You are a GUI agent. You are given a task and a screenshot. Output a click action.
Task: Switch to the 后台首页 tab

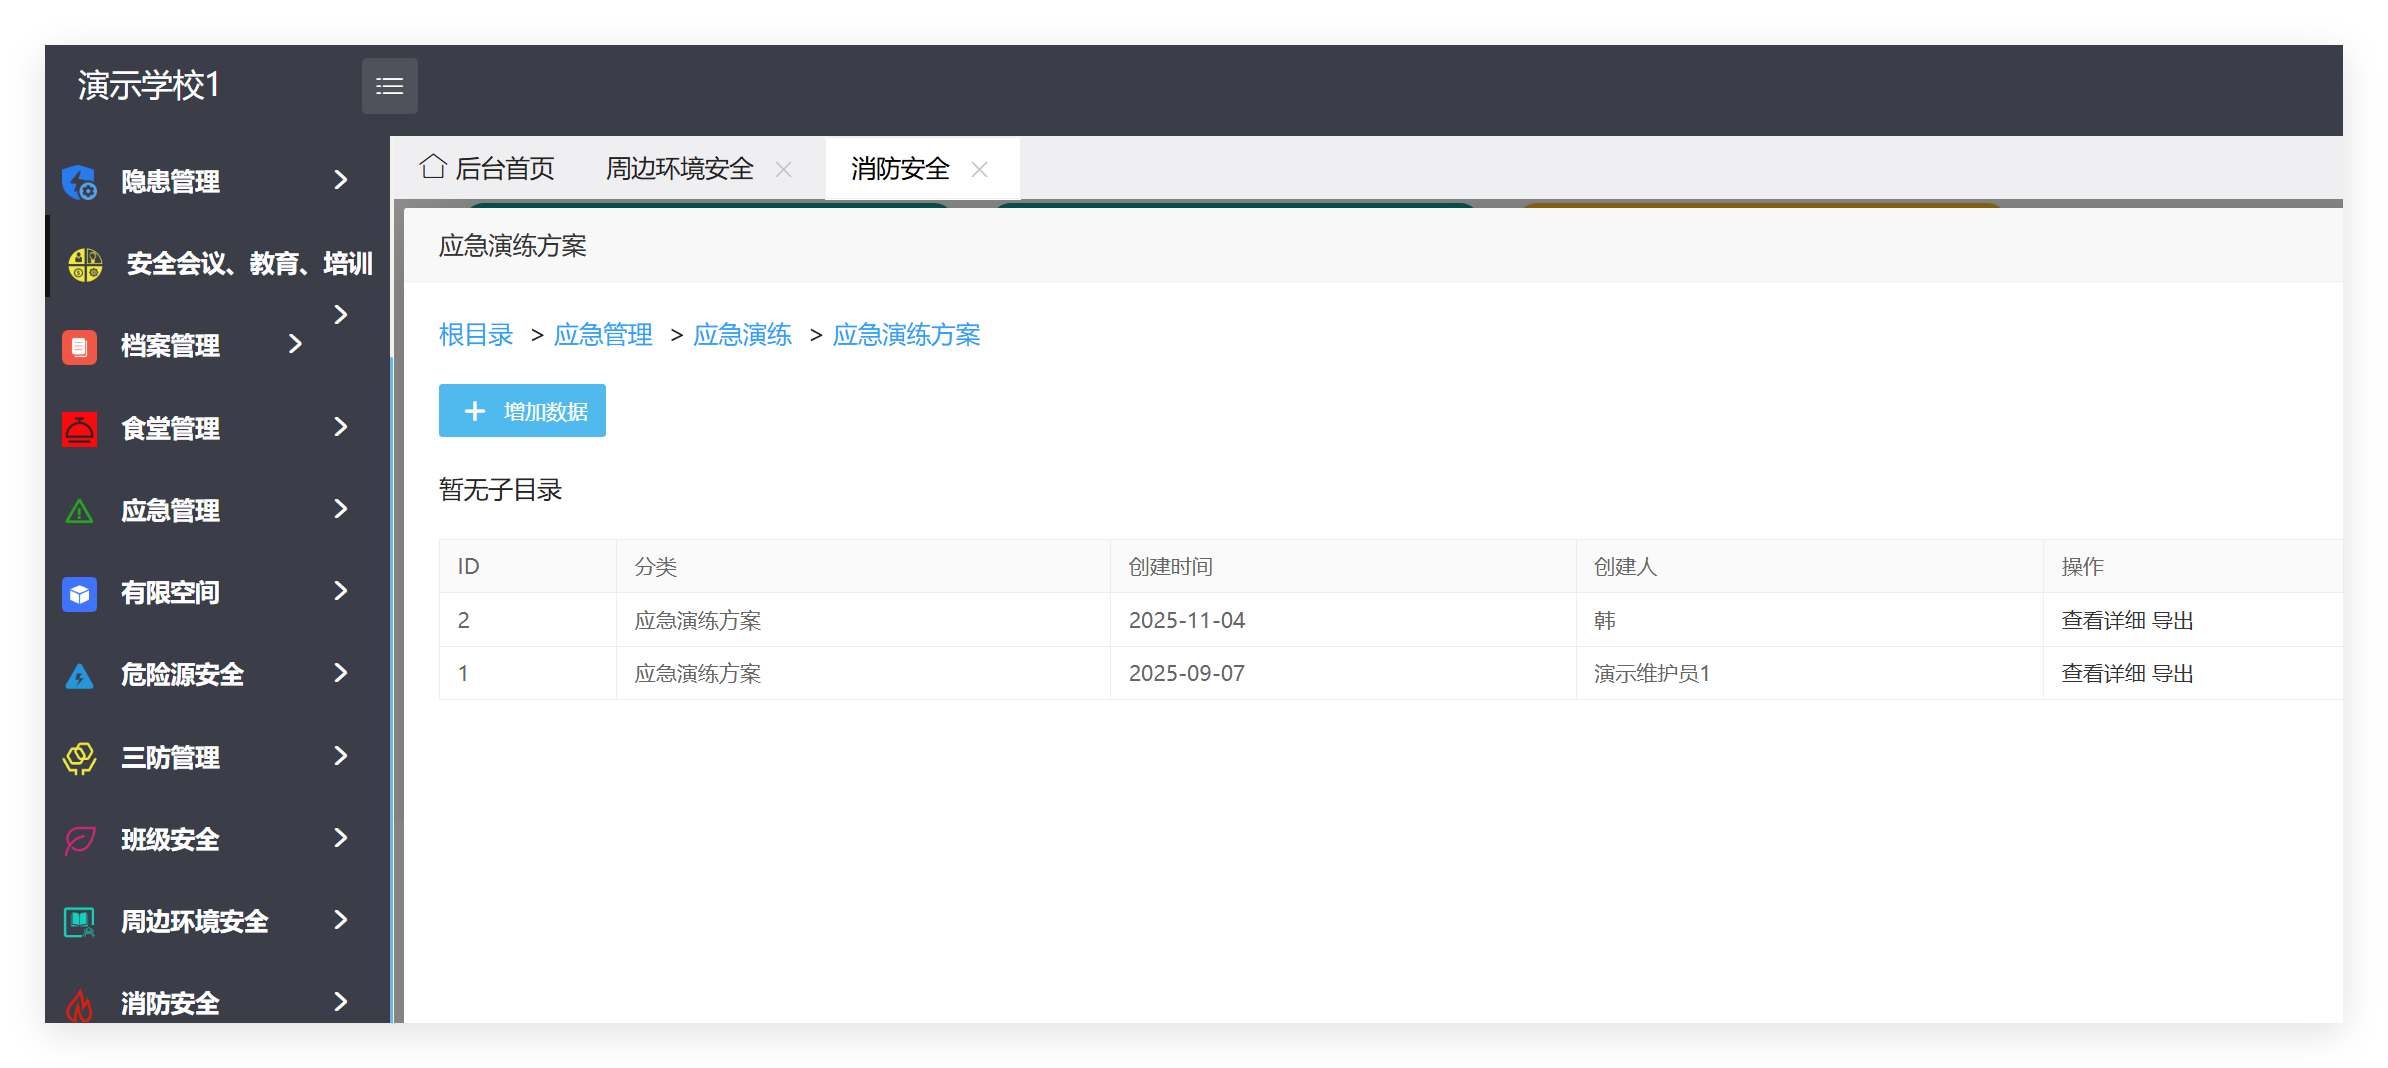point(504,168)
